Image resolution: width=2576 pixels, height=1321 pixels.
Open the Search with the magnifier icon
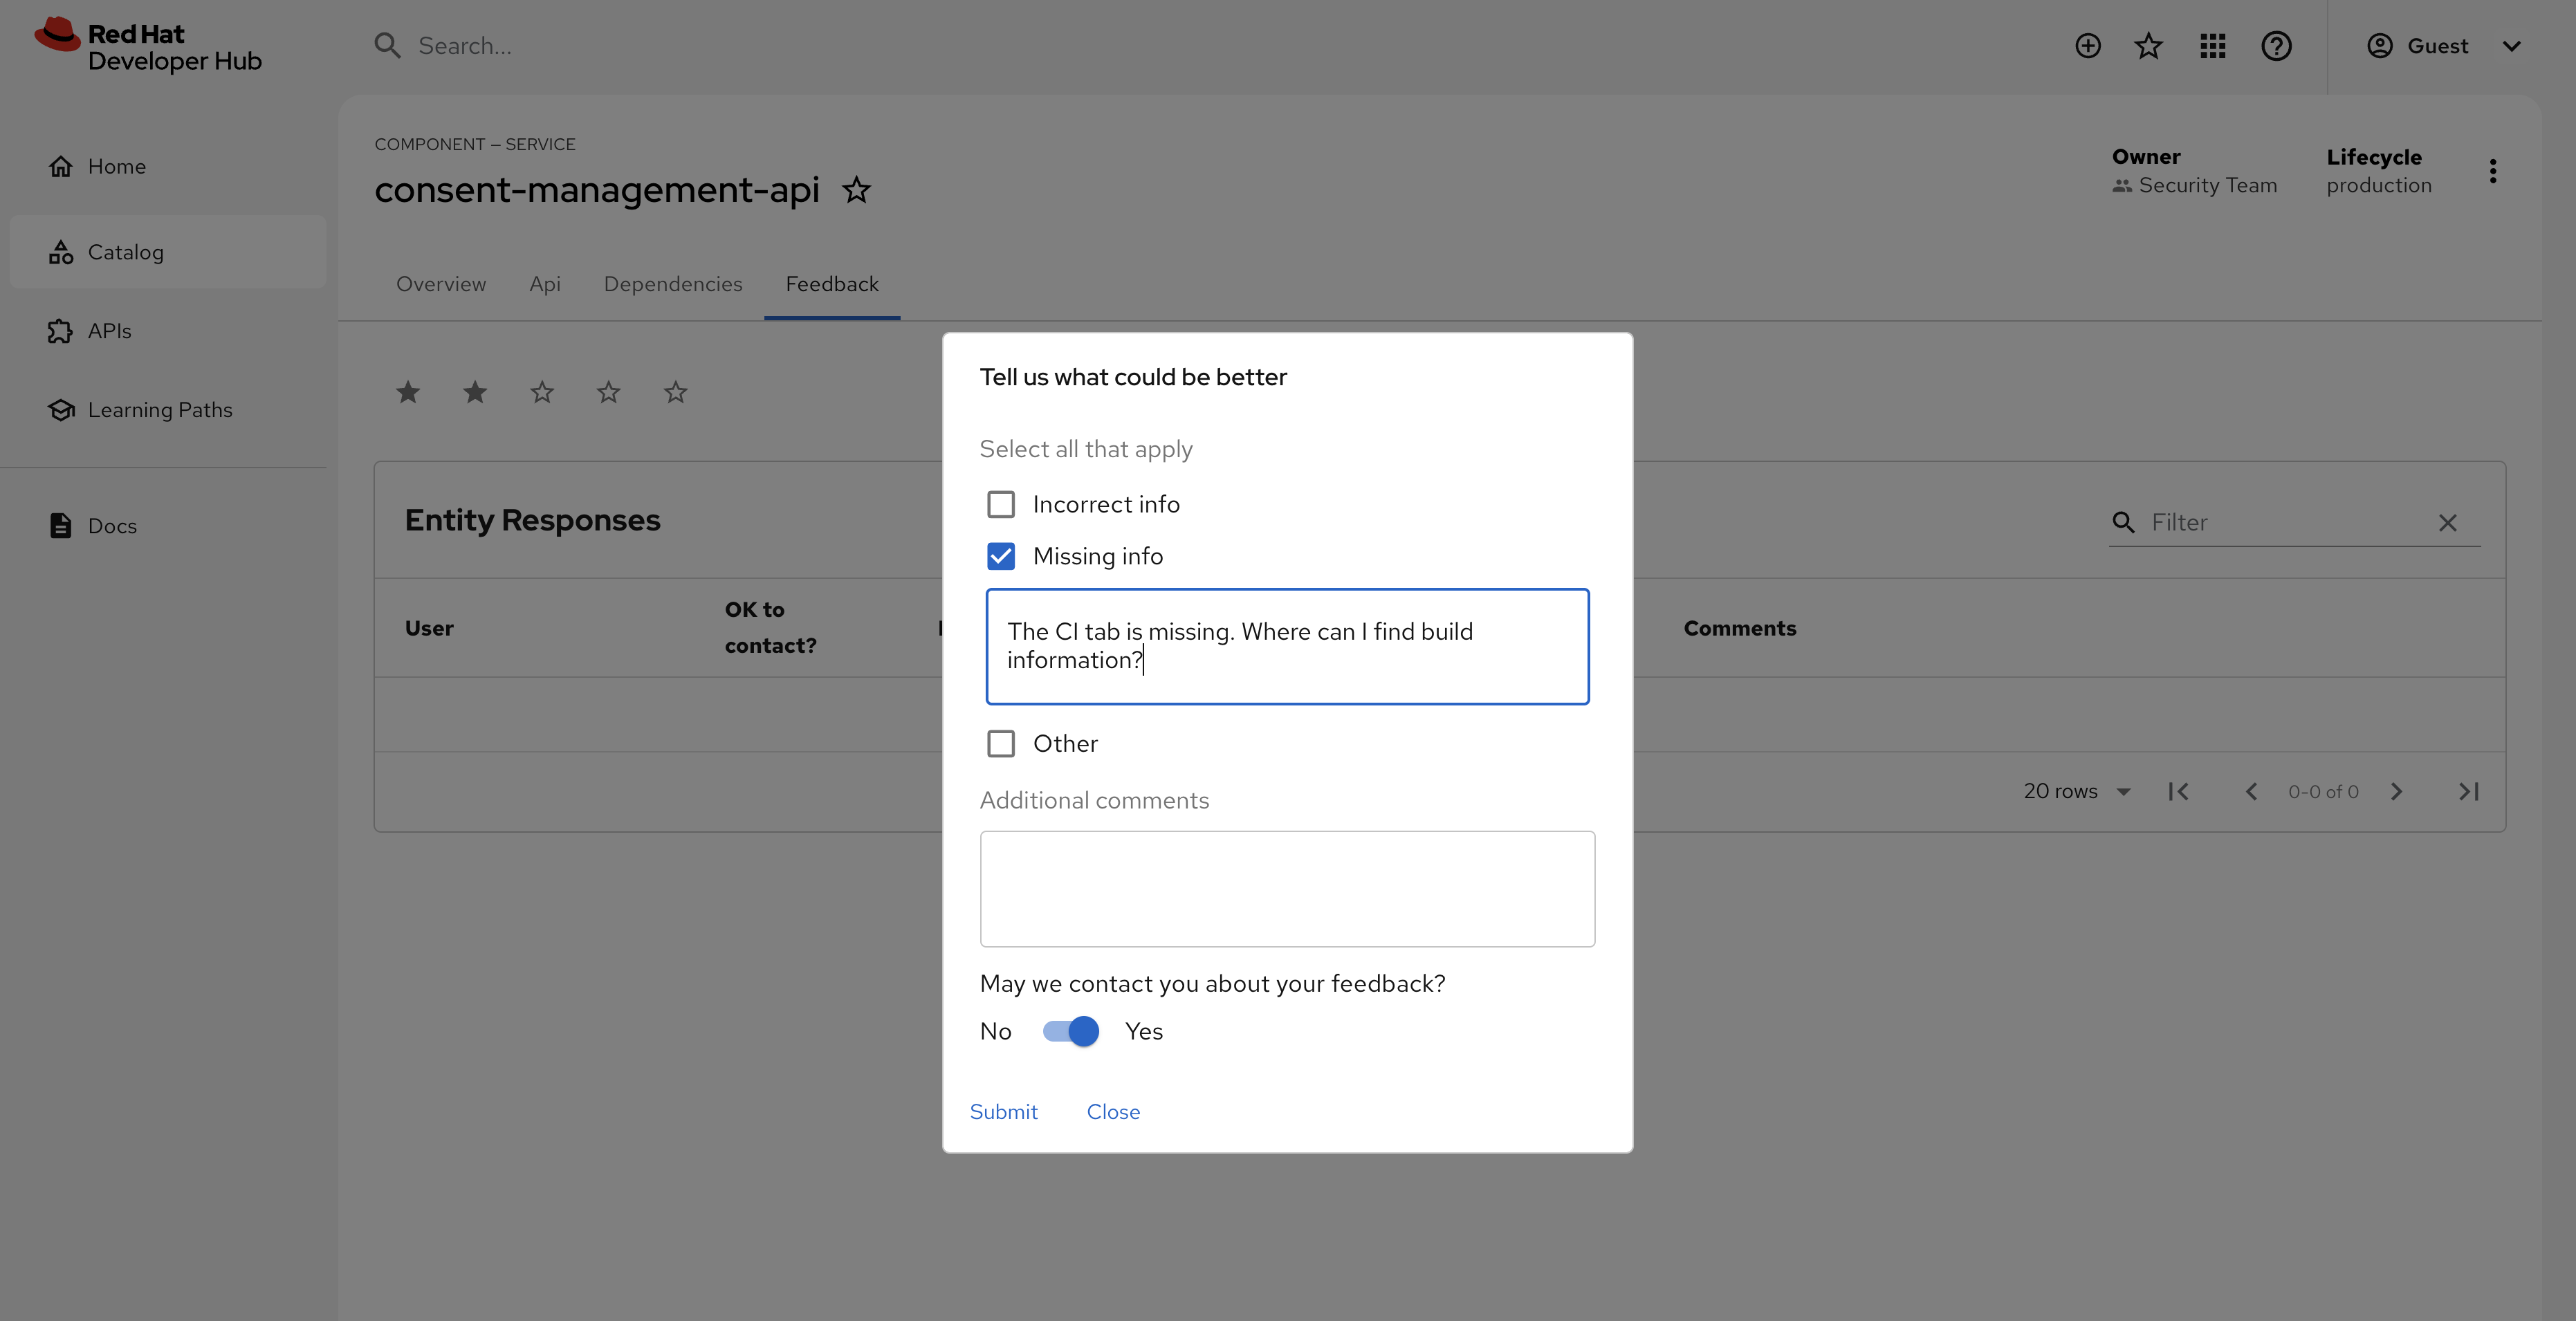pyautogui.click(x=388, y=45)
